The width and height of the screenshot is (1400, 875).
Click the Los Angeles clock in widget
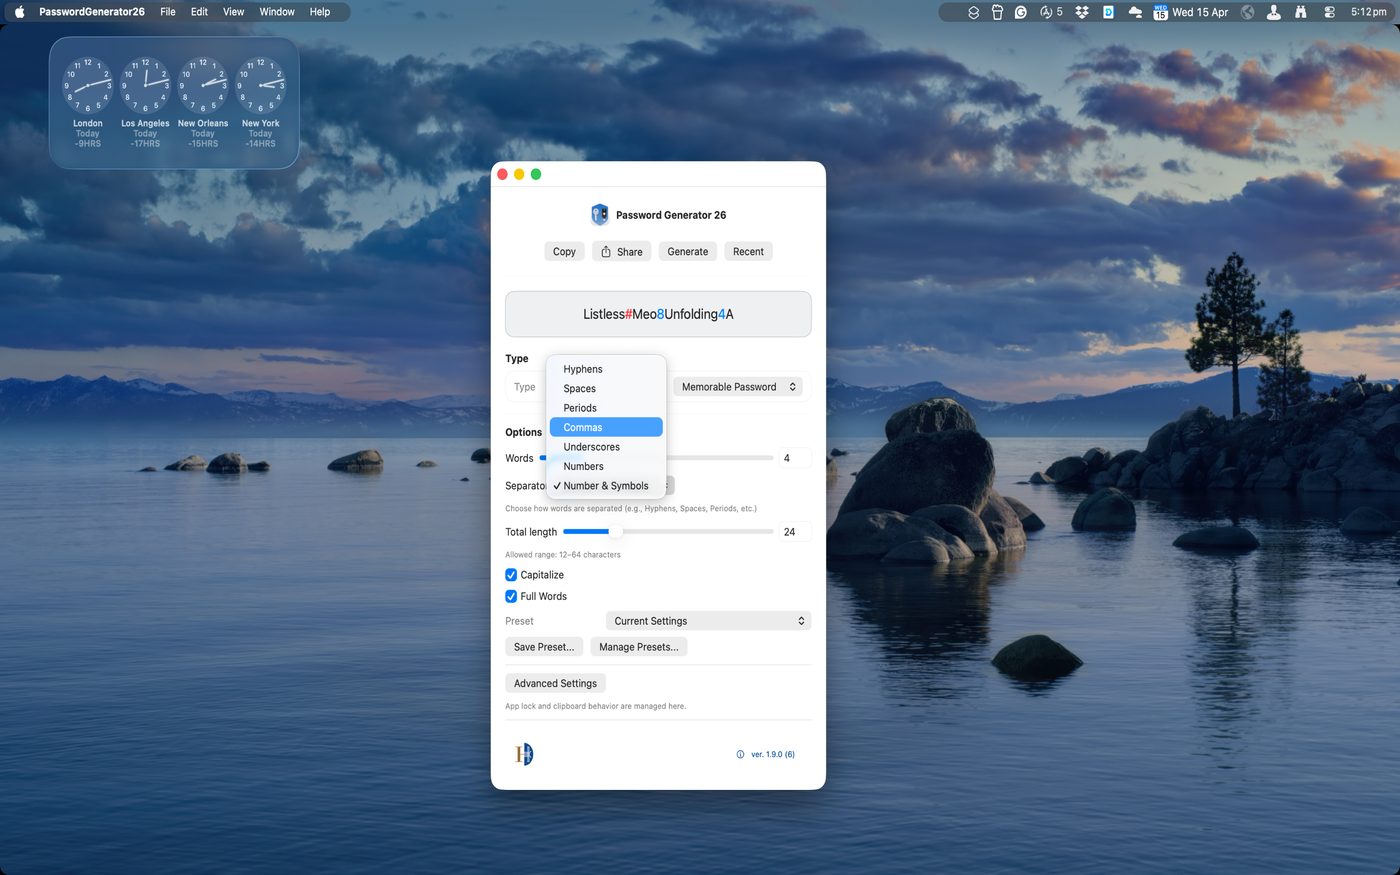tap(145, 85)
